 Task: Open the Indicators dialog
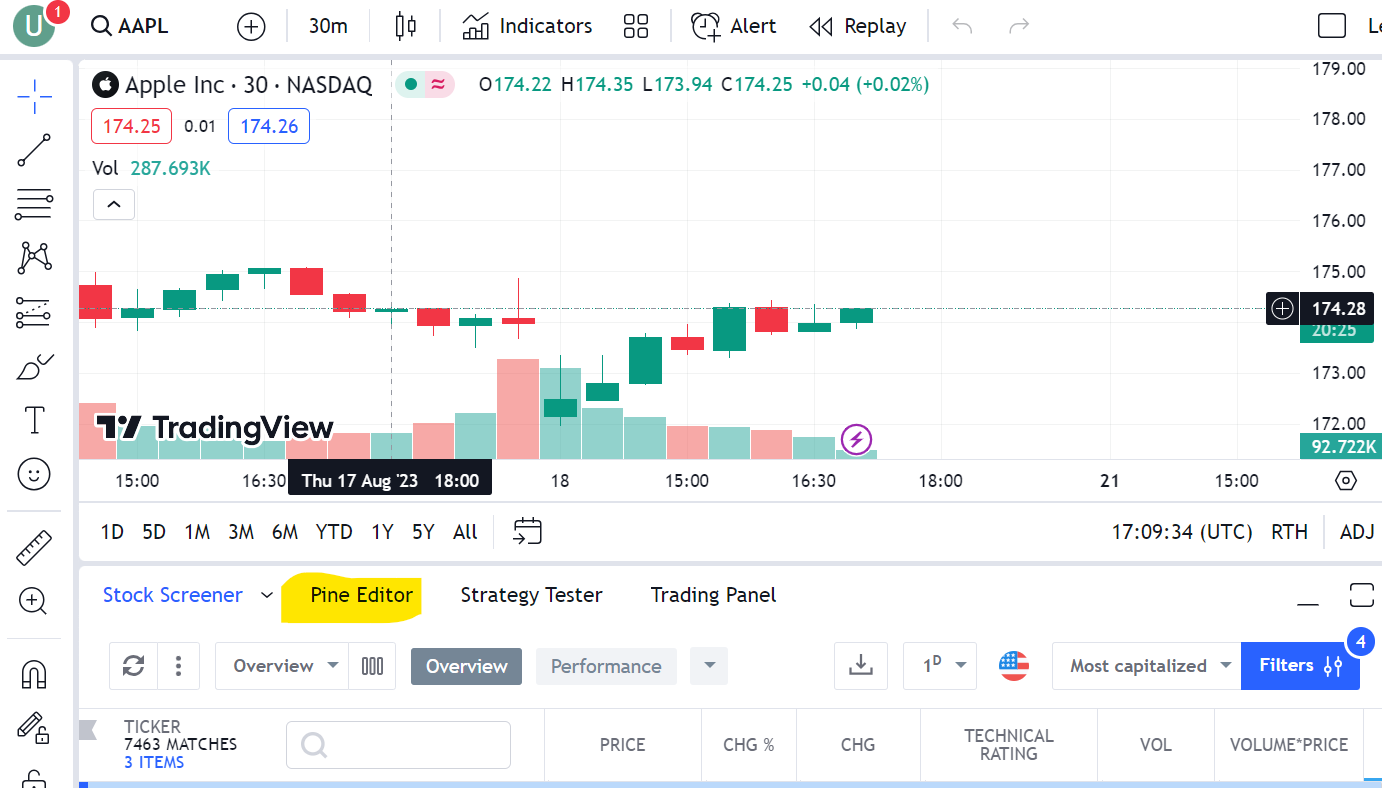(x=527, y=26)
